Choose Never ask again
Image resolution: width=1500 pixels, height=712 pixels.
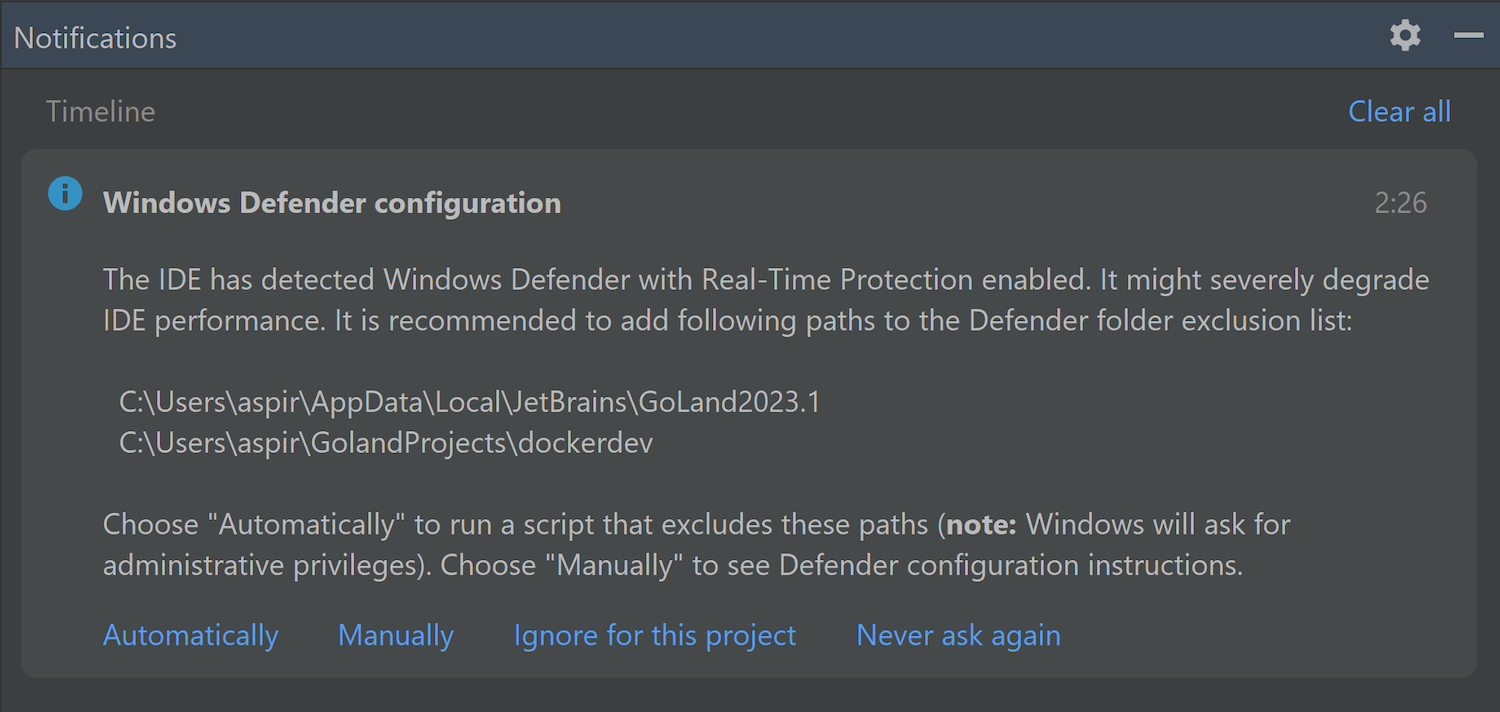958,635
